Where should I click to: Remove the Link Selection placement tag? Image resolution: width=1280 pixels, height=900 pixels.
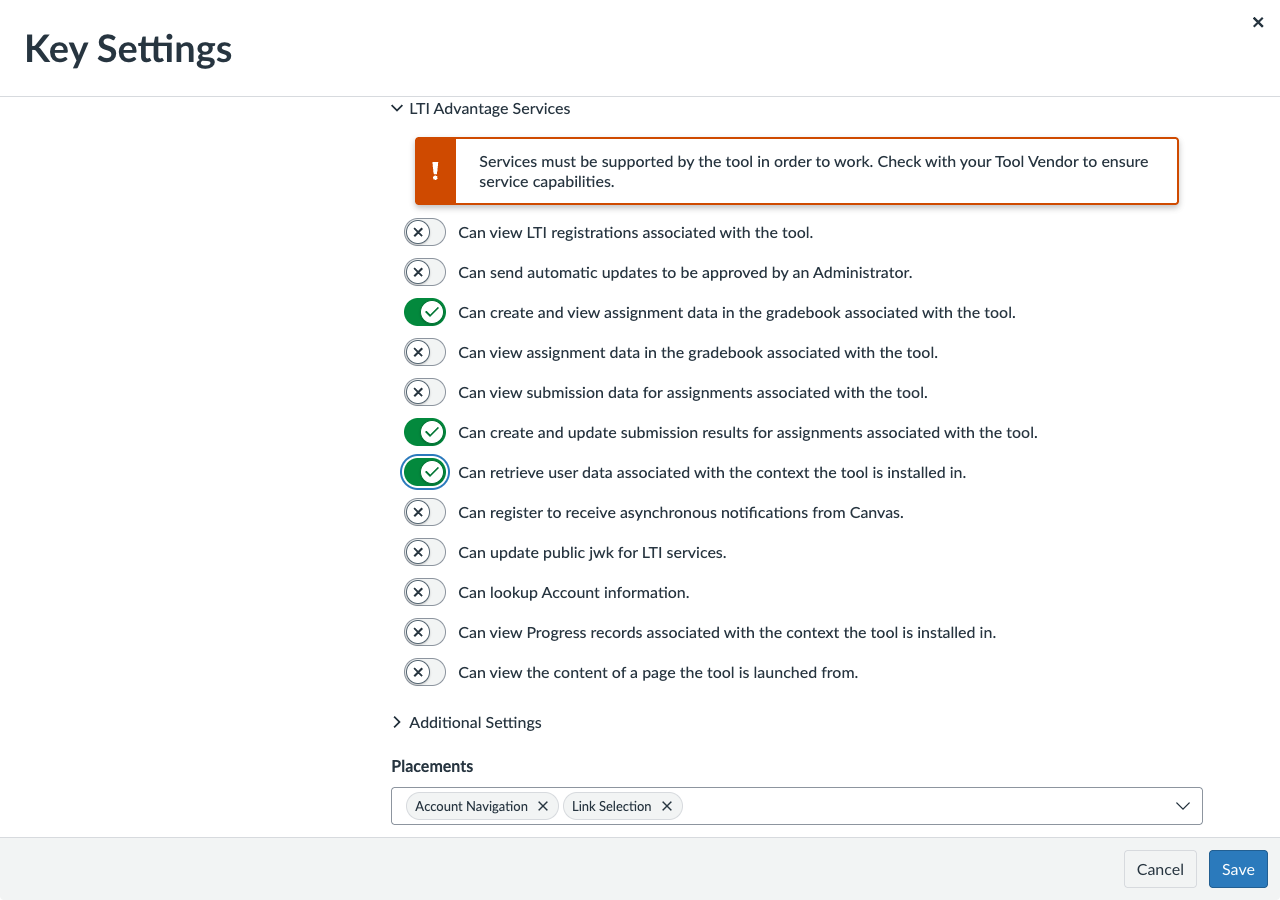click(667, 806)
